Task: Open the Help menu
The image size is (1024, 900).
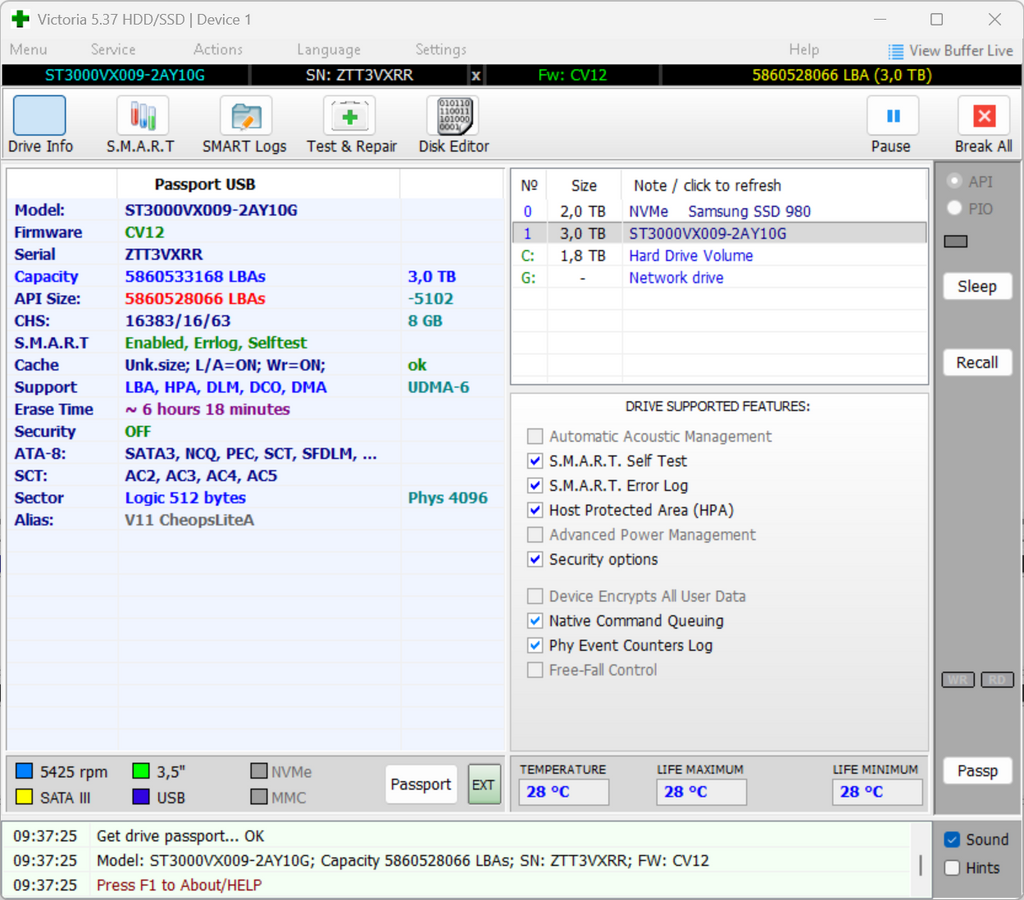Action: click(x=804, y=50)
